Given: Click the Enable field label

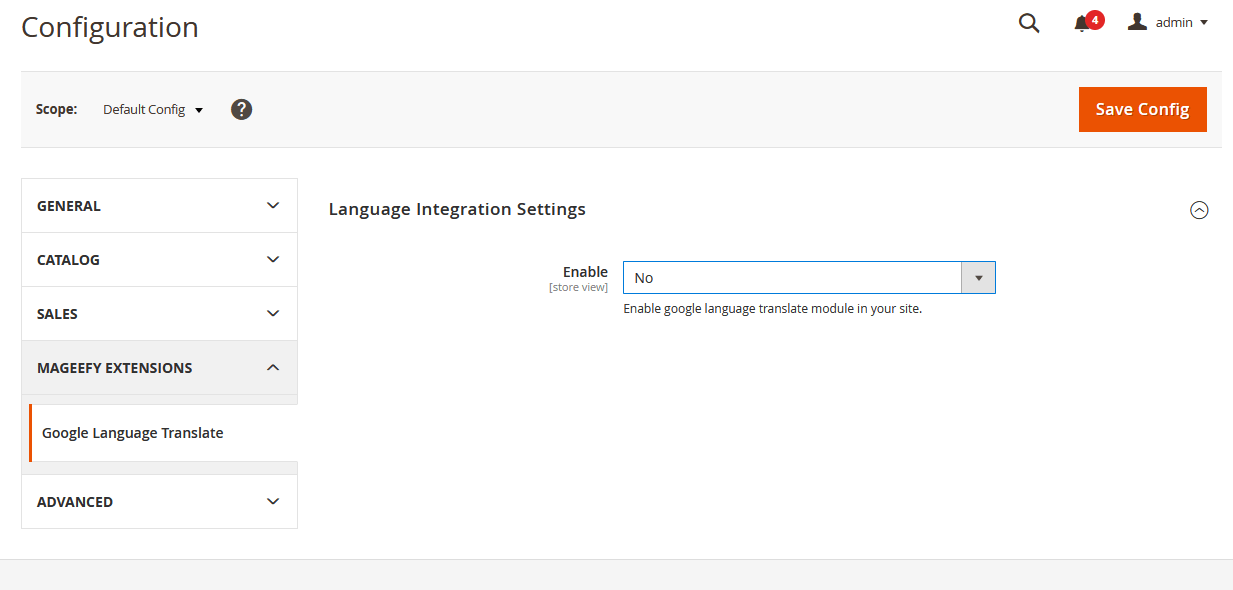Looking at the screenshot, I should 585,272.
